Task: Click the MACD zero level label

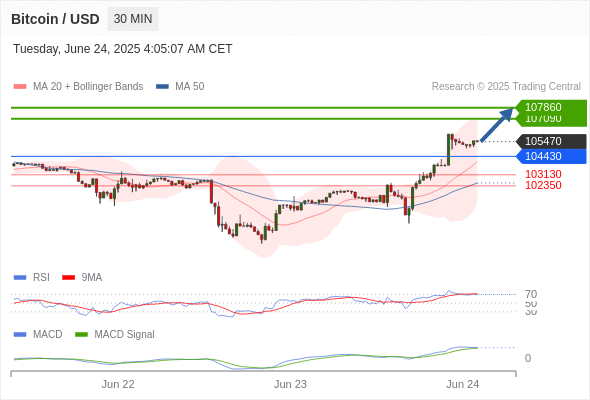Action: [528, 358]
